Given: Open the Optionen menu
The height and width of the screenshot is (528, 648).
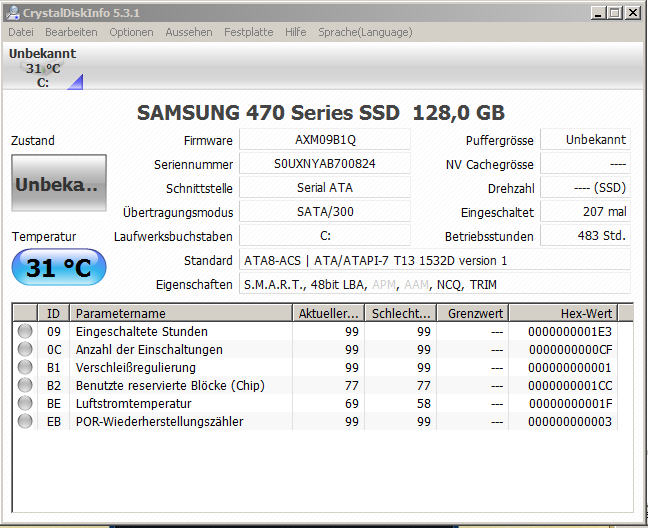Looking at the screenshot, I should pos(131,32).
